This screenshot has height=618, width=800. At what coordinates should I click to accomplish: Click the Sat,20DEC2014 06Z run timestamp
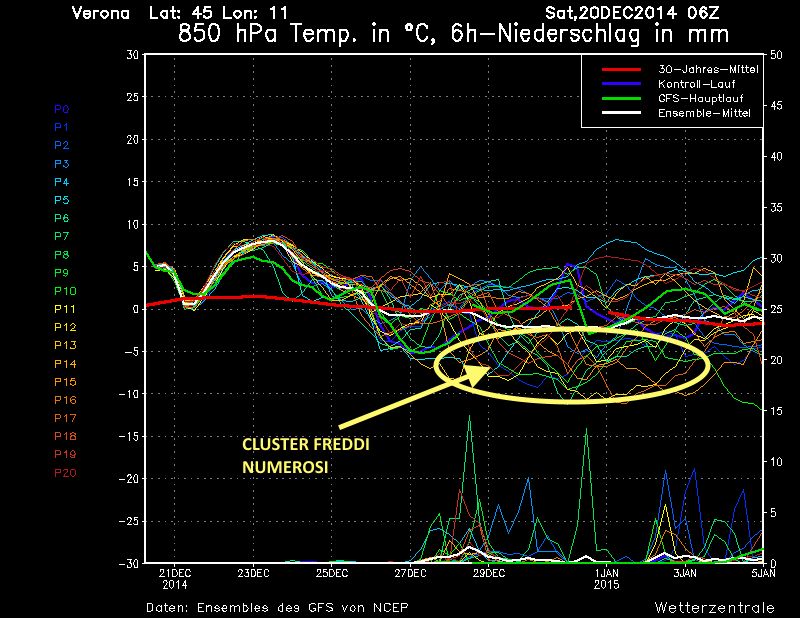pyautogui.click(x=632, y=13)
